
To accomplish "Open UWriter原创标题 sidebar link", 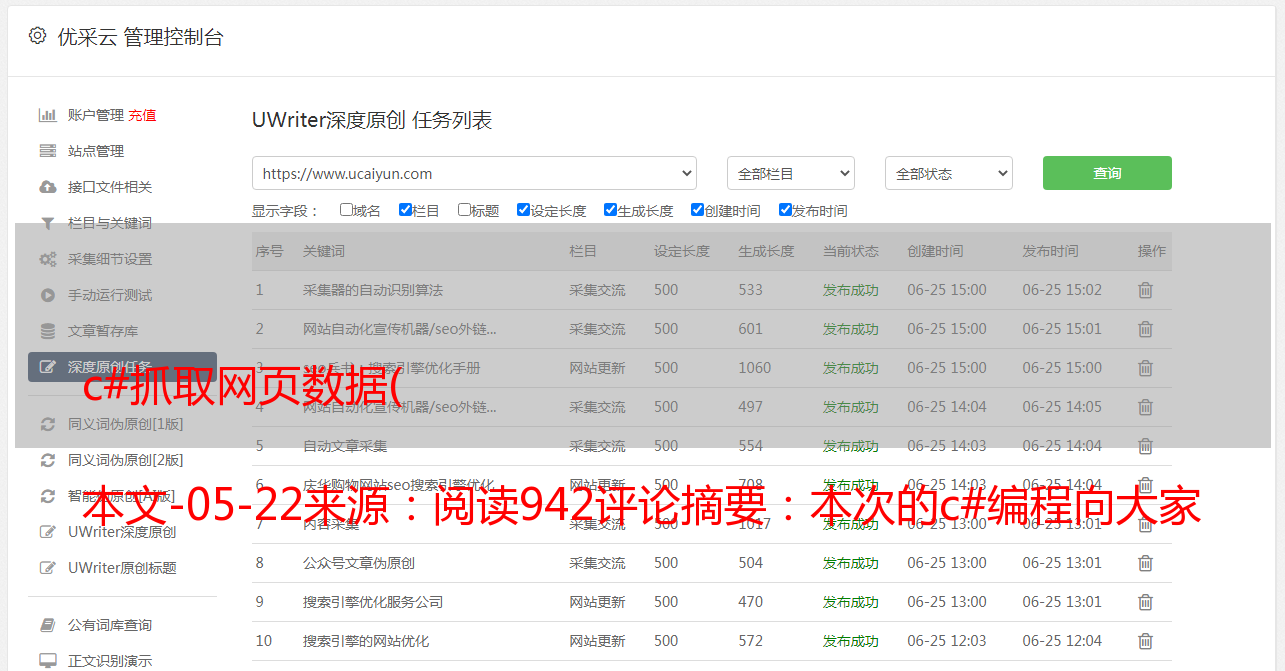I will (122, 568).
